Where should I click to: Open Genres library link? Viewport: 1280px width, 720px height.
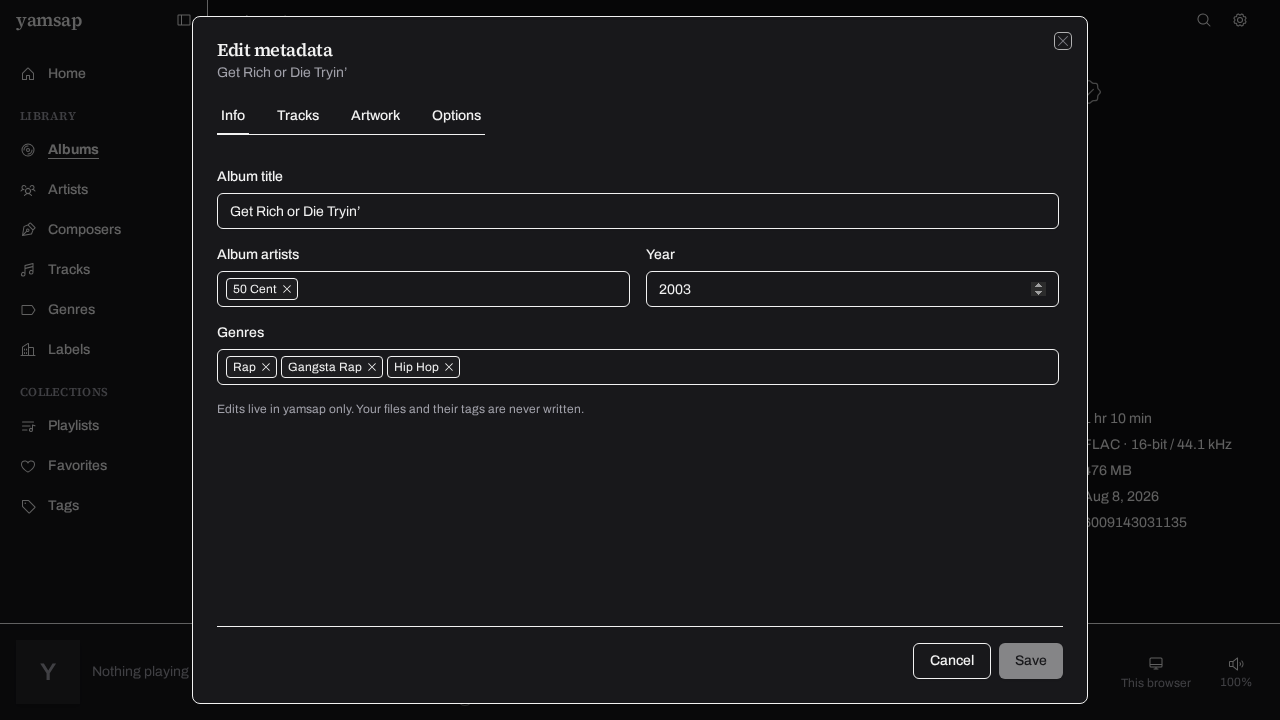coord(71,310)
